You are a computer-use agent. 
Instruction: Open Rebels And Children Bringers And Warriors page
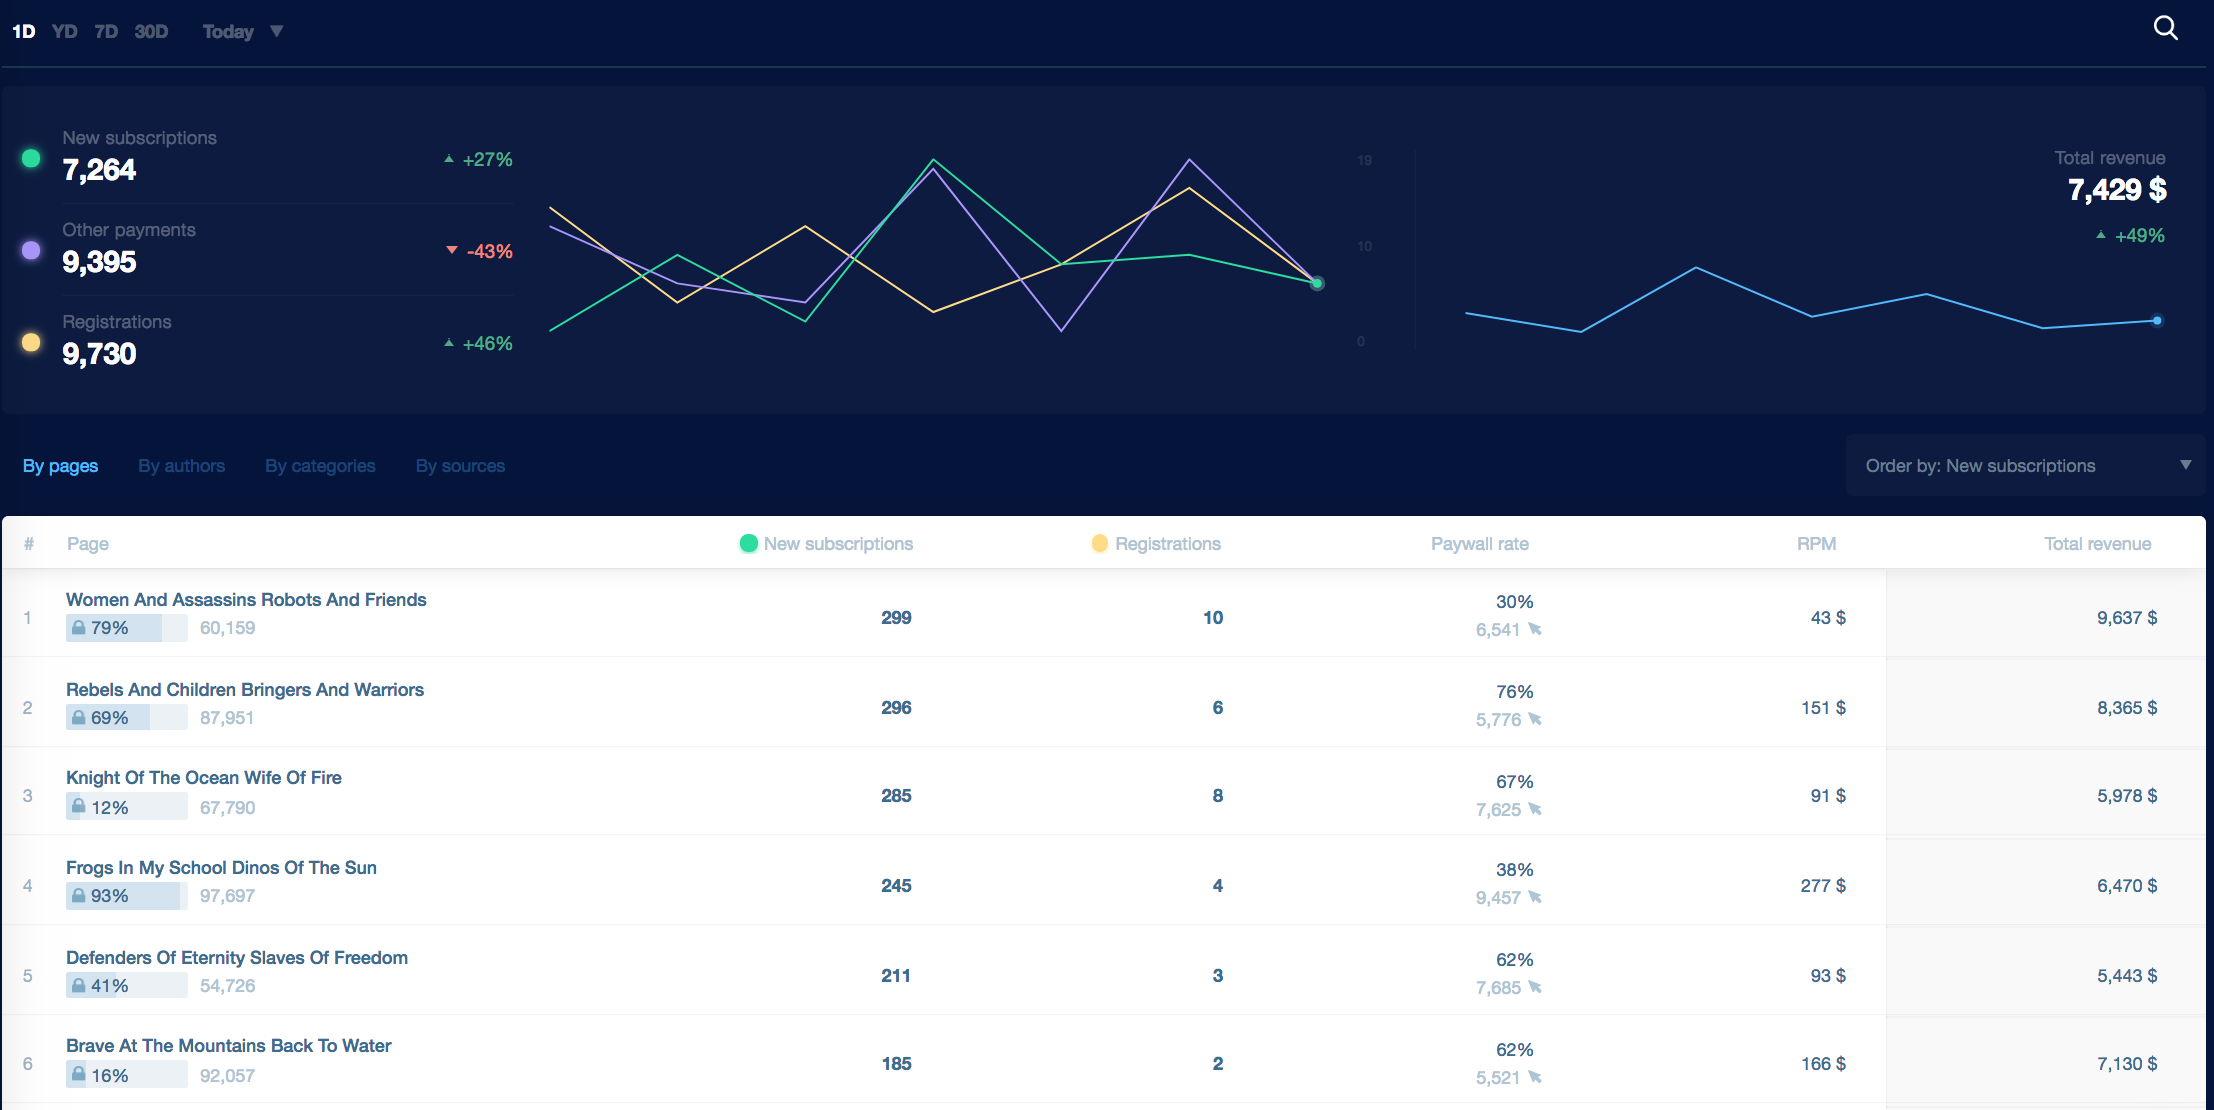click(x=245, y=690)
